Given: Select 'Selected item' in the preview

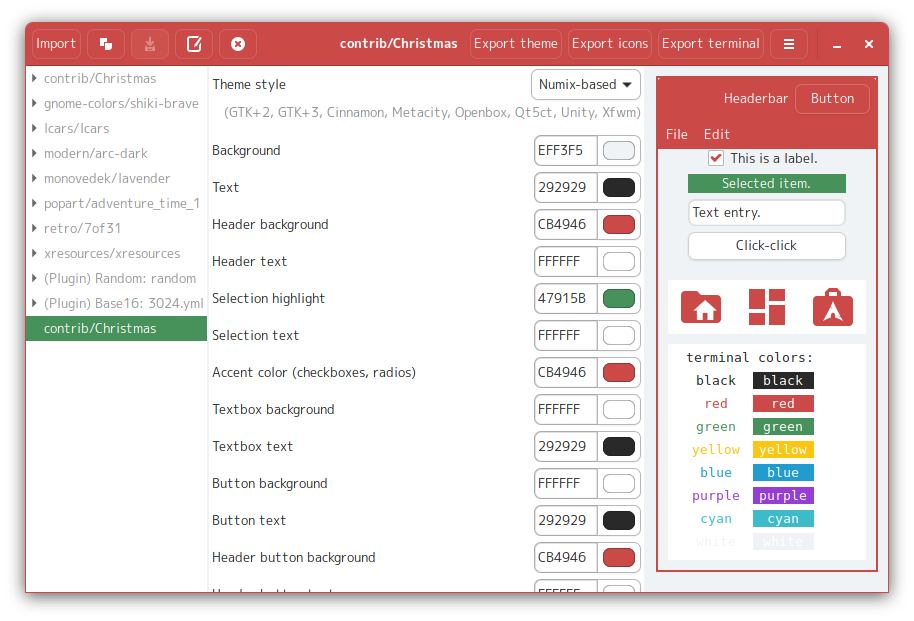Looking at the screenshot, I should point(766,184).
